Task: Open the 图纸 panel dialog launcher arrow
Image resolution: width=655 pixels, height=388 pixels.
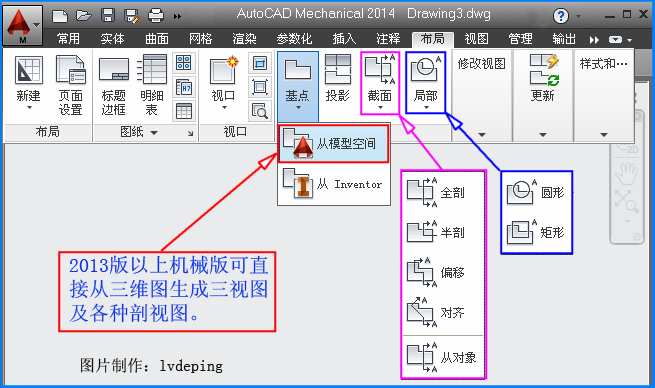Action: (190, 133)
